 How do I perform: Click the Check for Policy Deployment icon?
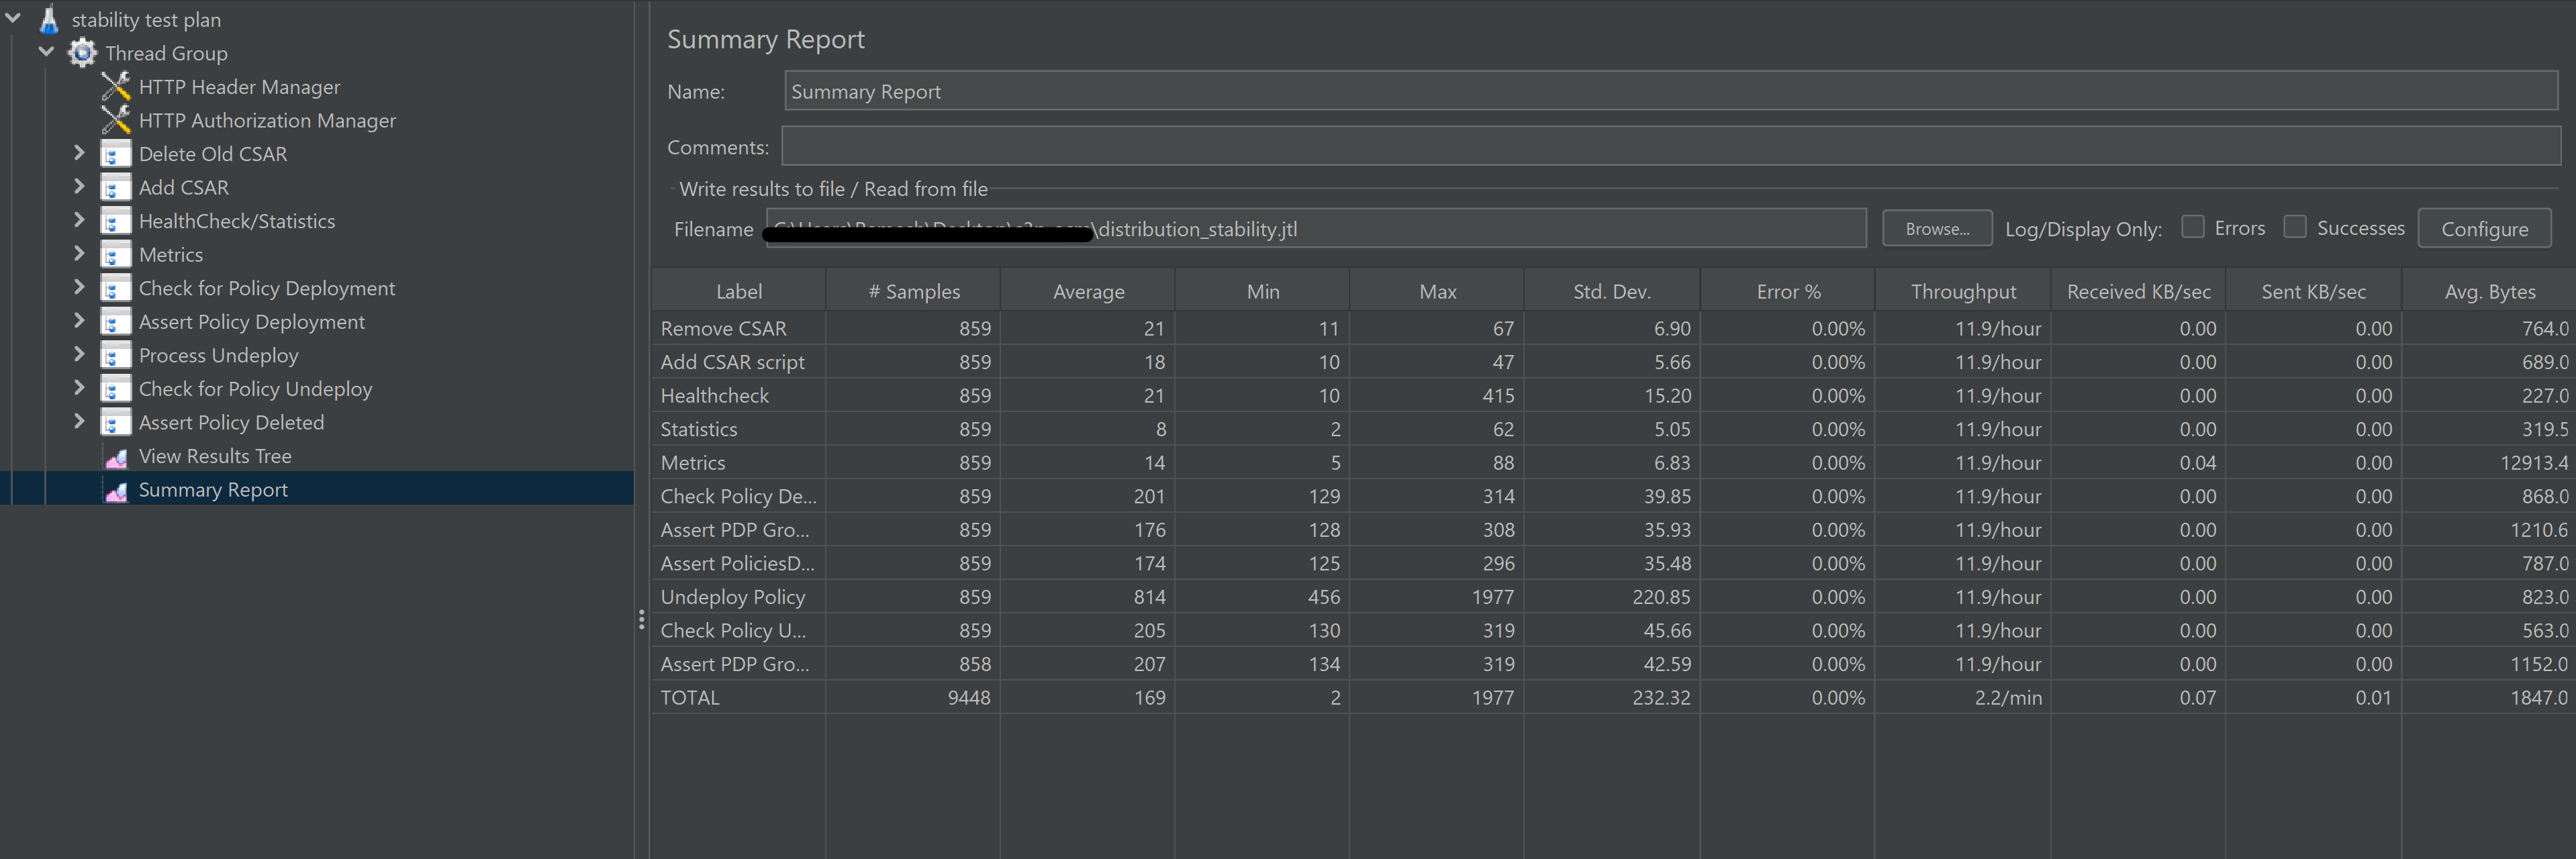point(116,288)
